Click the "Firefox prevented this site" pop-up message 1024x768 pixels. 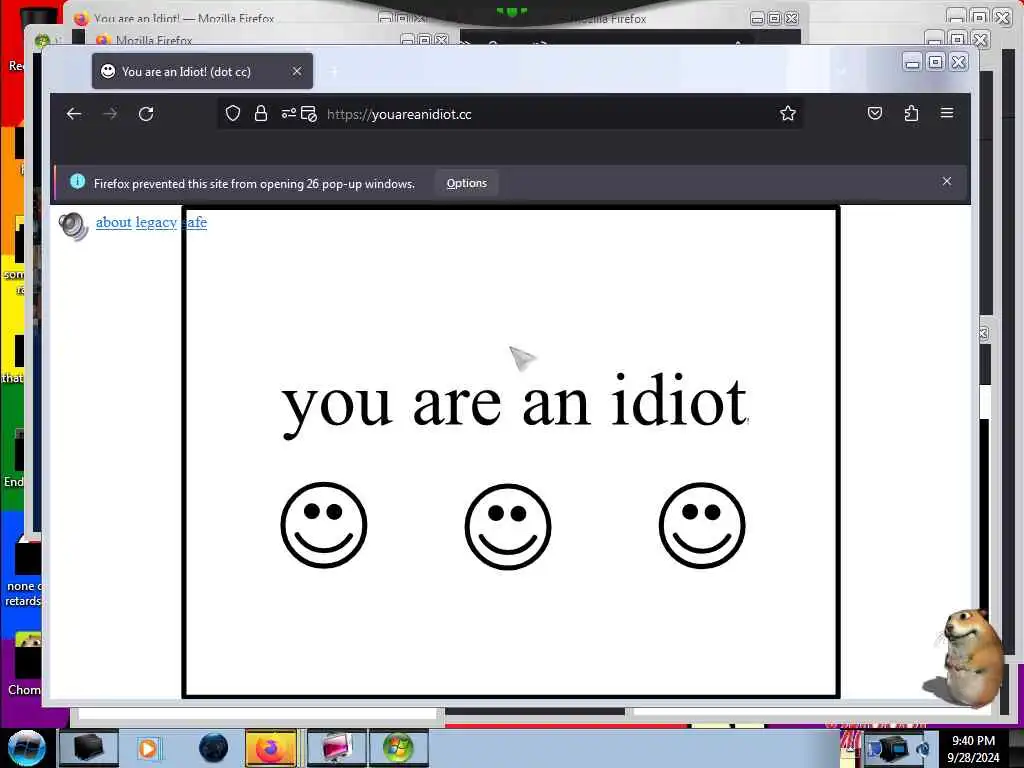tap(254, 184)
